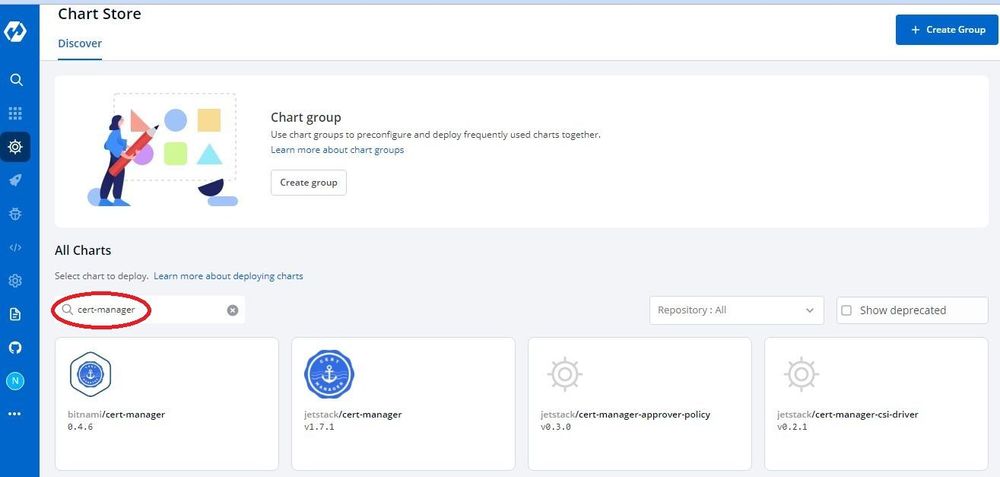This screenshot has width=1000, height=477.
Task: Open more options ellipsis in sidebar
Action: click(x=15, y=414)
